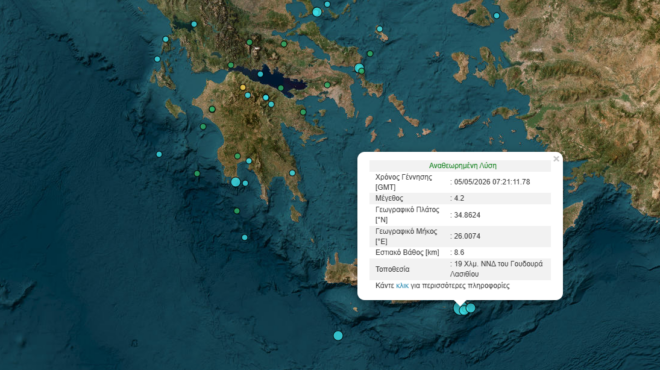Viewport: 660px width, 370px height.
Task: Follow the 'κλικ' link for more information
Action: (402, 286)
